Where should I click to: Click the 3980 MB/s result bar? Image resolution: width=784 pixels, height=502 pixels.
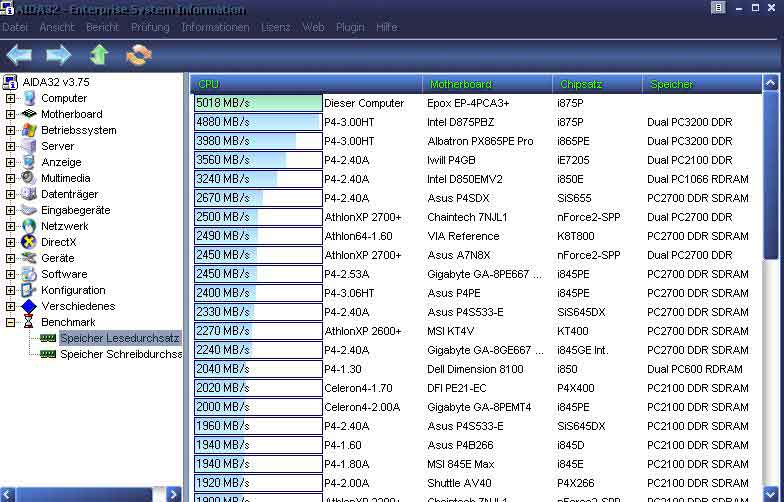pos(258,141)
